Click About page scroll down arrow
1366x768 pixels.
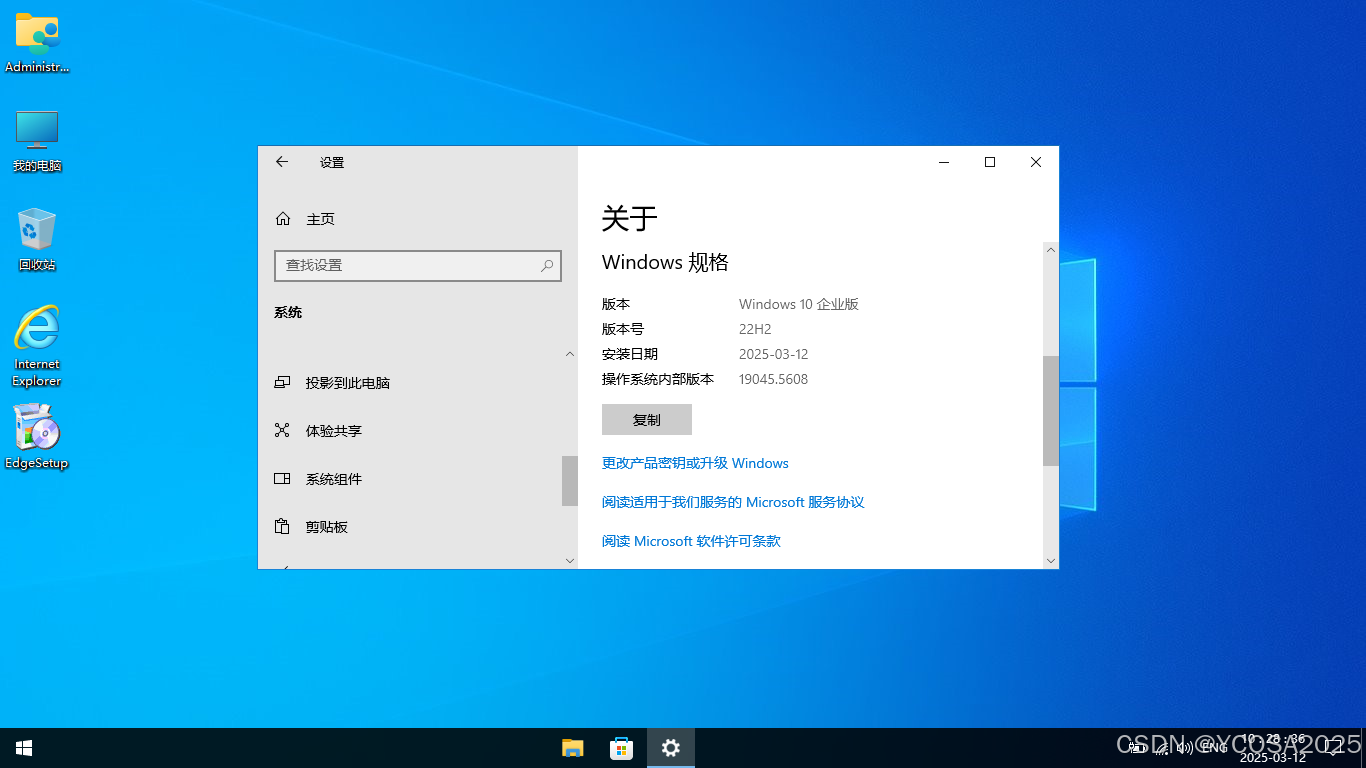click(x=1051, y=561)
